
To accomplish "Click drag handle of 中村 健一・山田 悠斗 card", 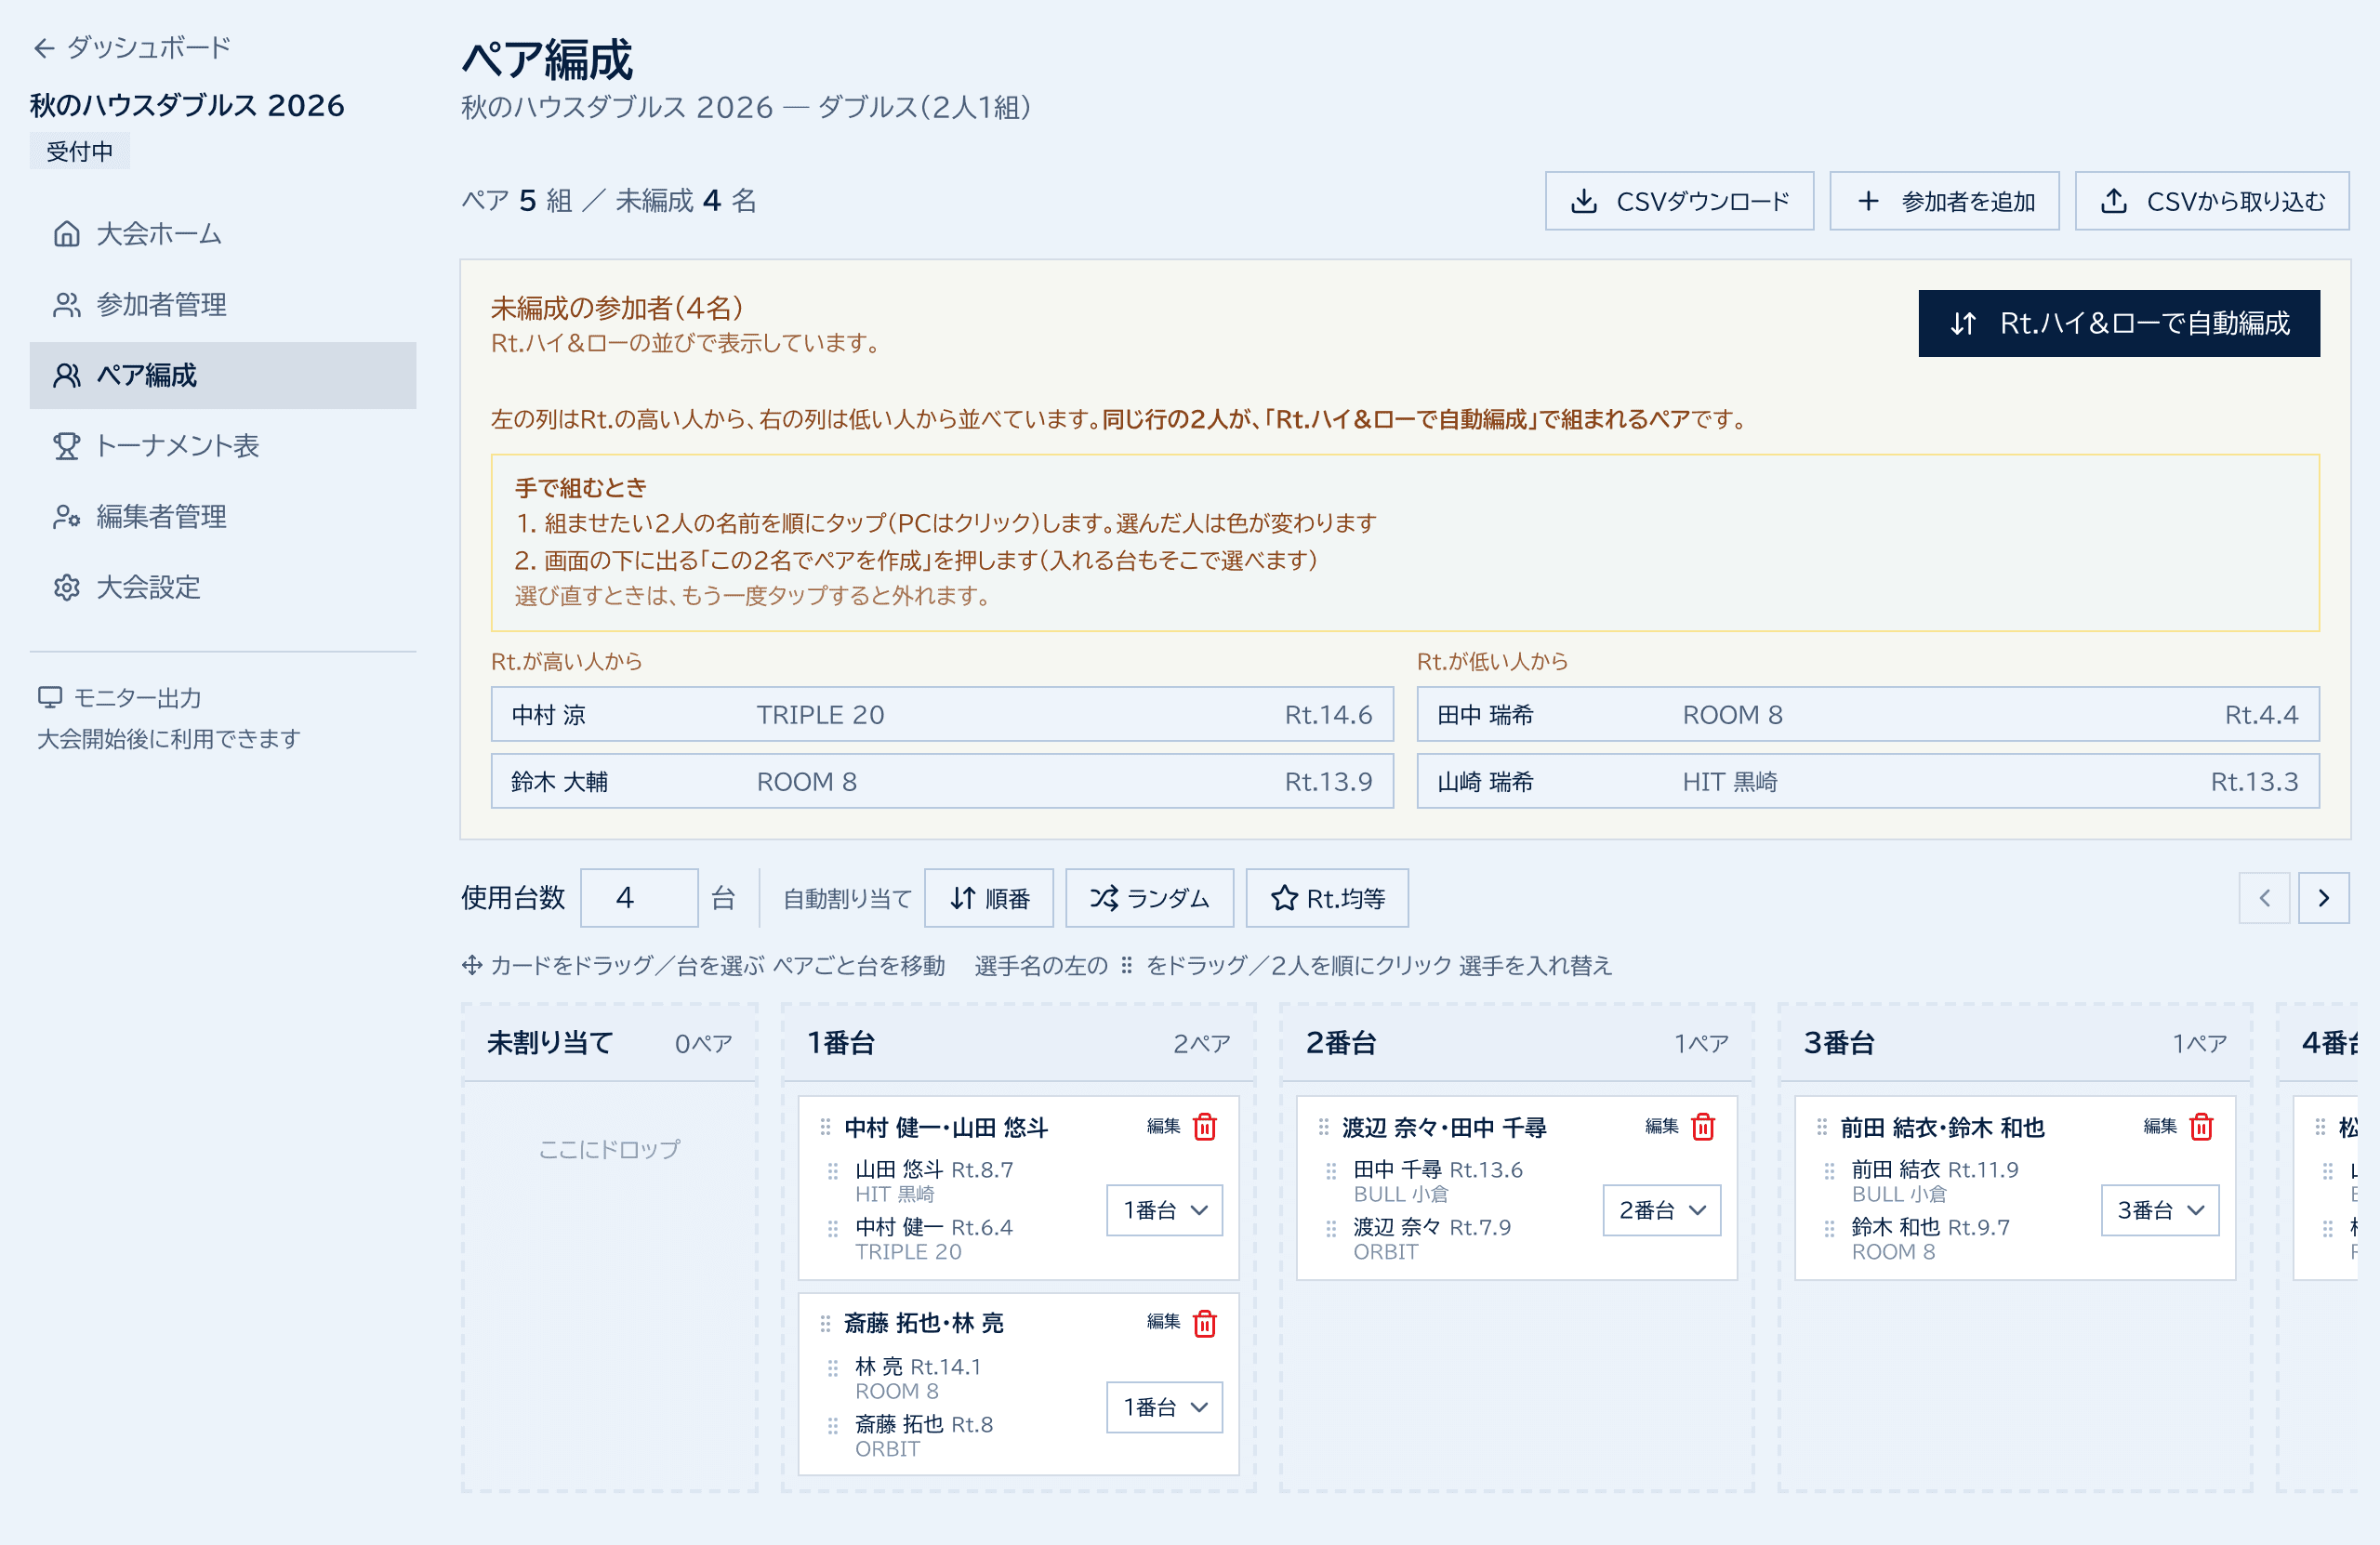I will pos(825,1127).
